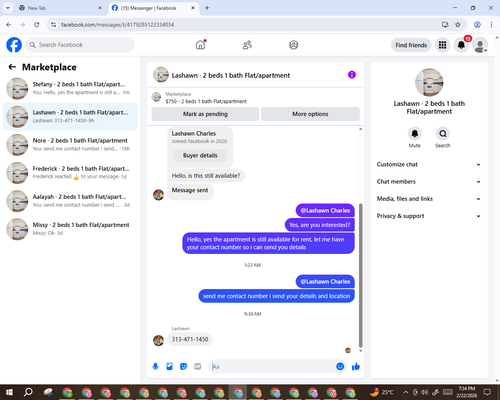Expand Chat members section
This screenshot has width=500, height=400.
click(429, 182)
